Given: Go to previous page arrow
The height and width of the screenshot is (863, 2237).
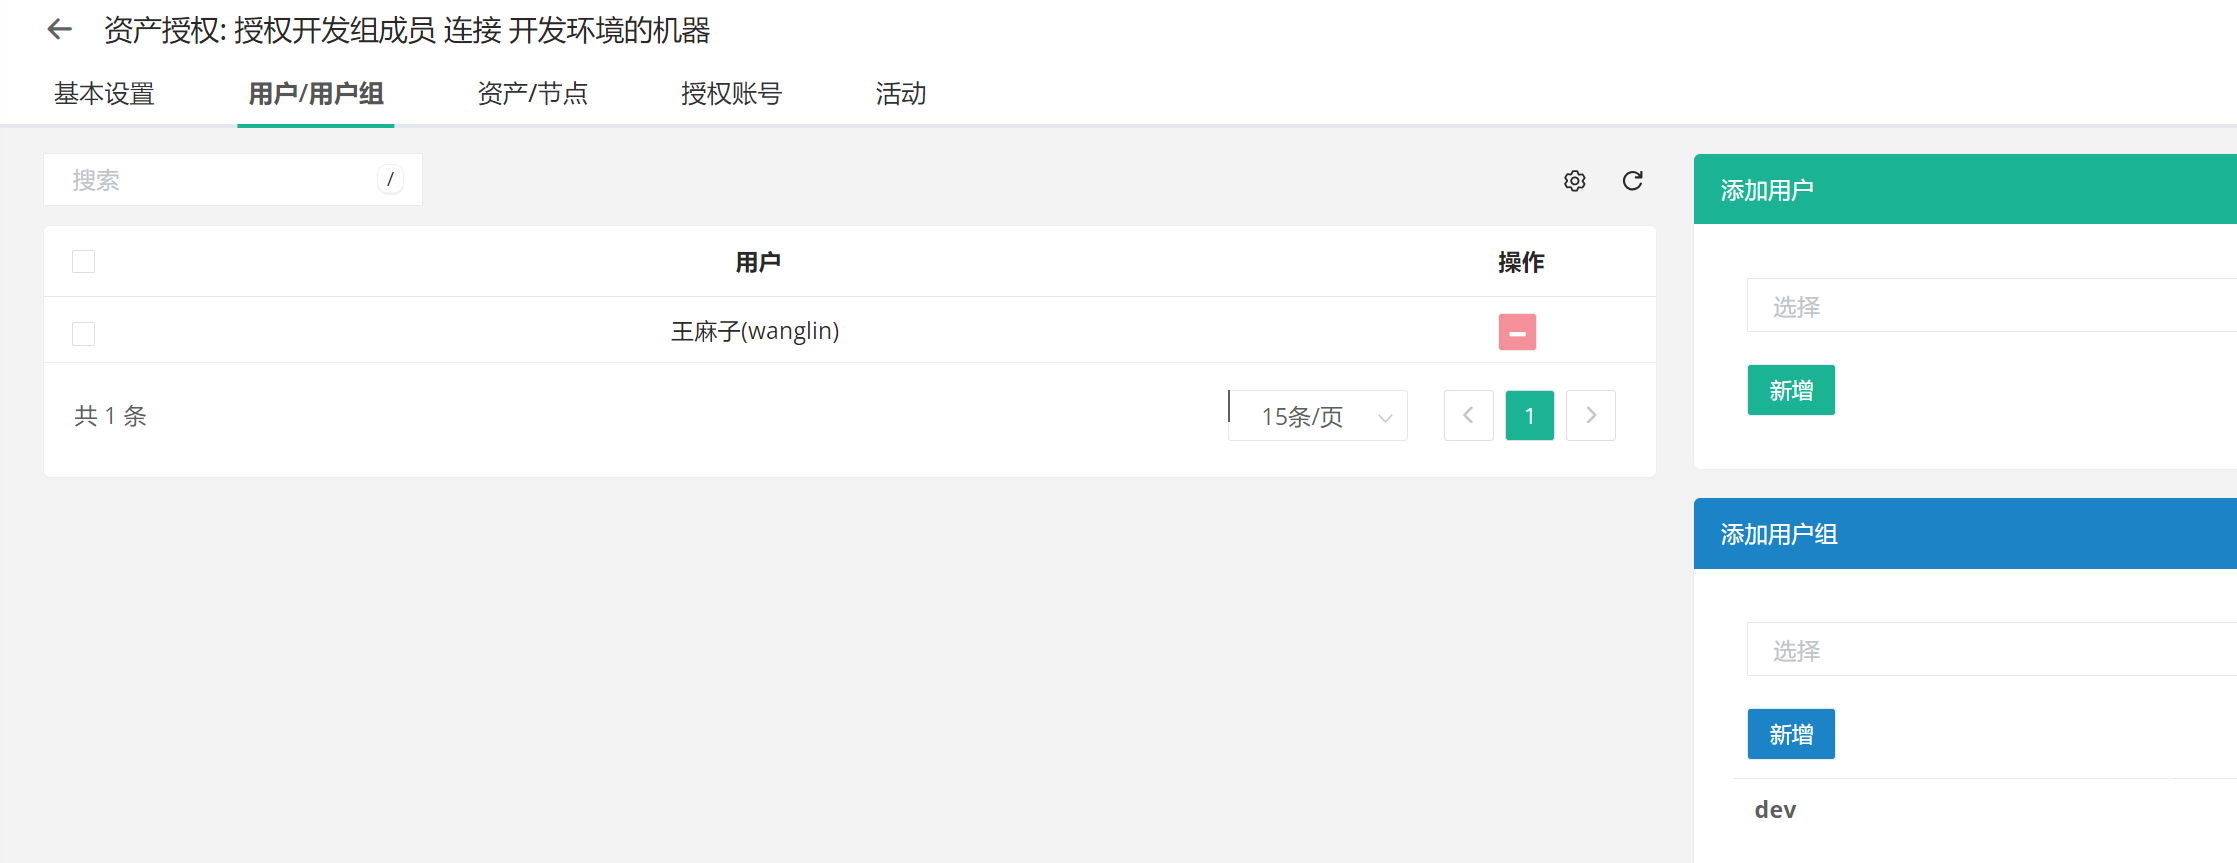Looking at the screenshot, I should point(1468,416).
